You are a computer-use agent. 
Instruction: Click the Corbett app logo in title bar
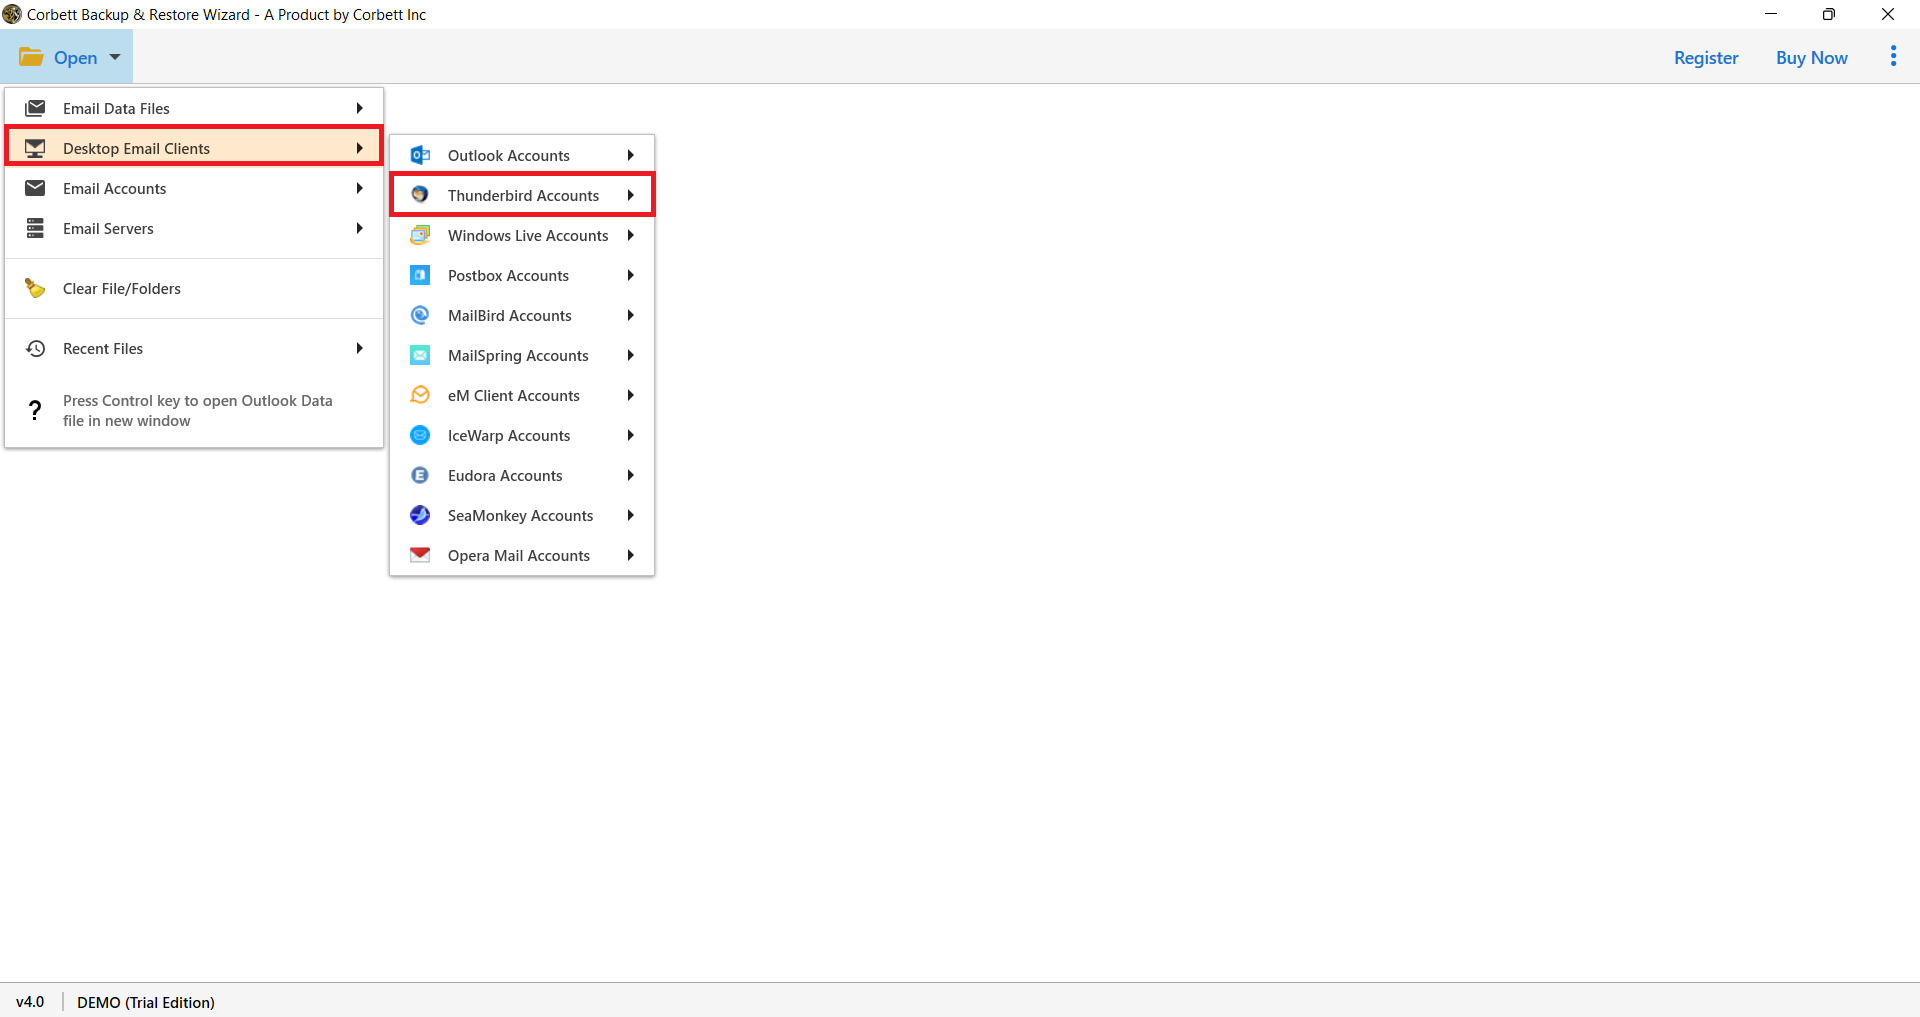12,14
